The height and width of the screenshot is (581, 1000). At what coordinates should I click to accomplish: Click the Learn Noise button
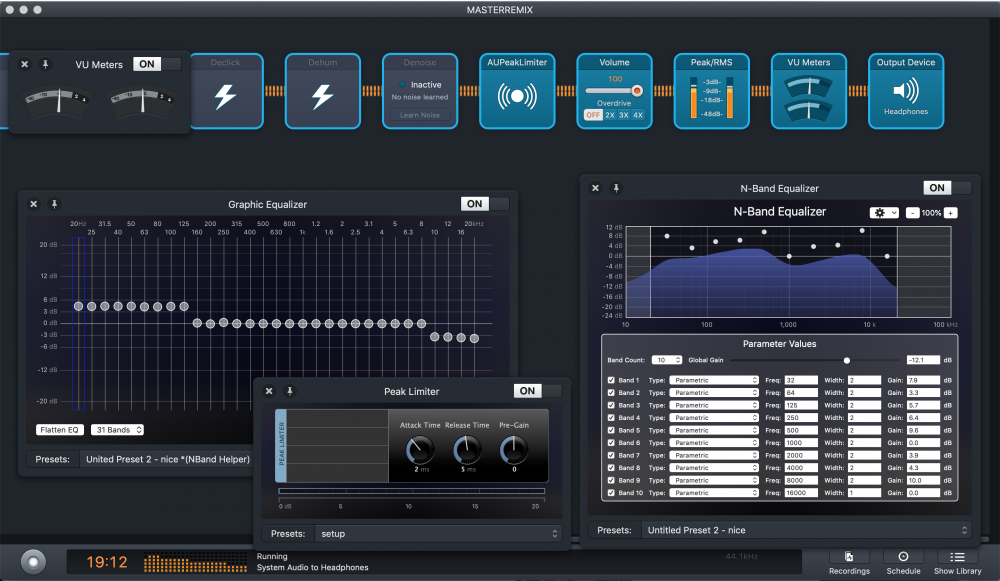tap(420, 115)
